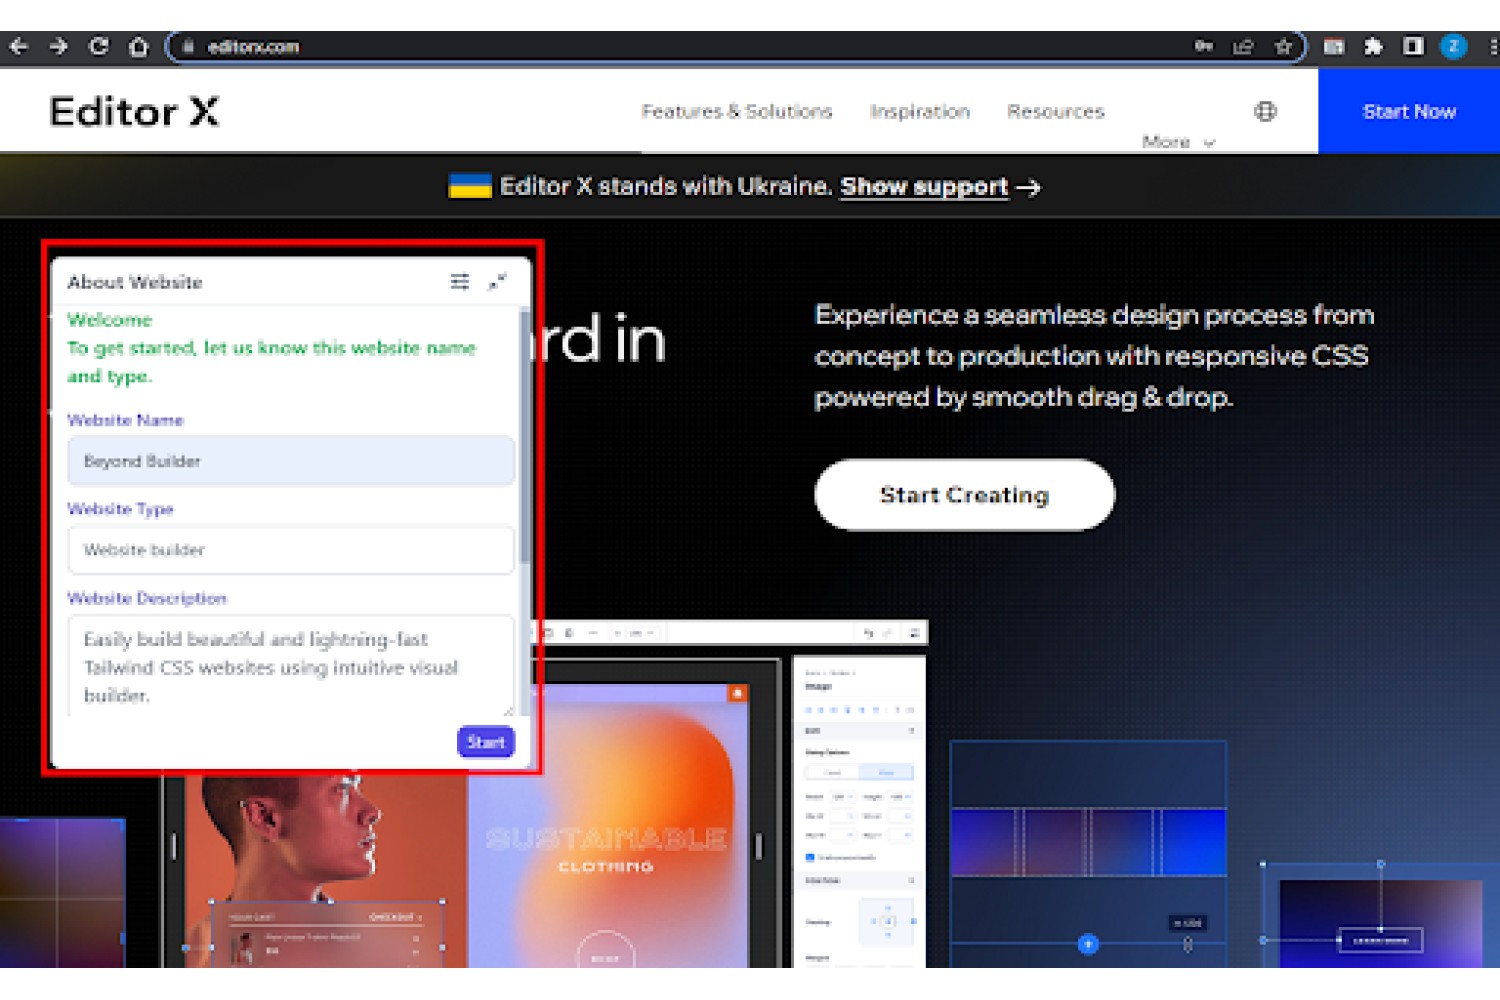Click the About Website panel title
1500x1000 pixels.
coord(135,282)
